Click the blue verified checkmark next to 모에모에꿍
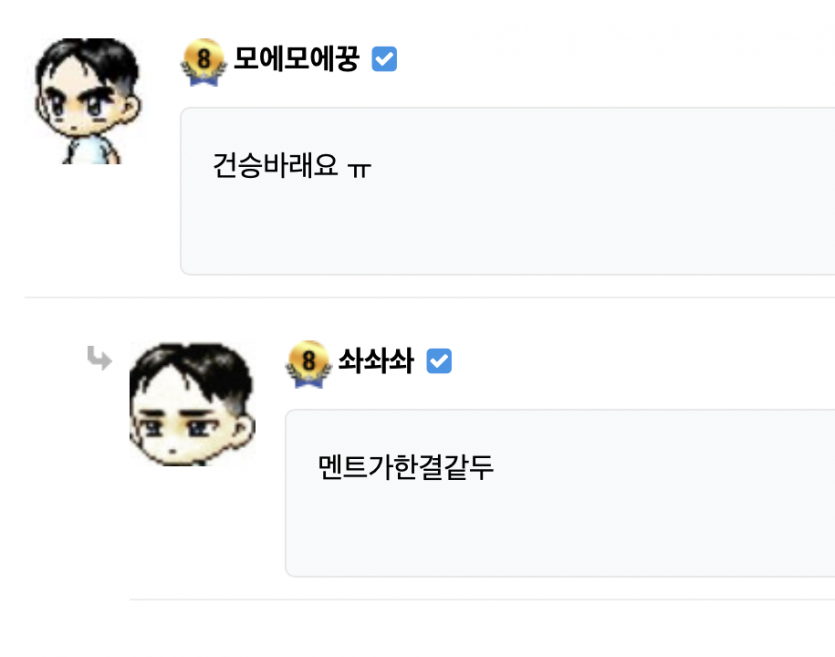This screenshot has height=657, width=835. [x=384, y=60]
